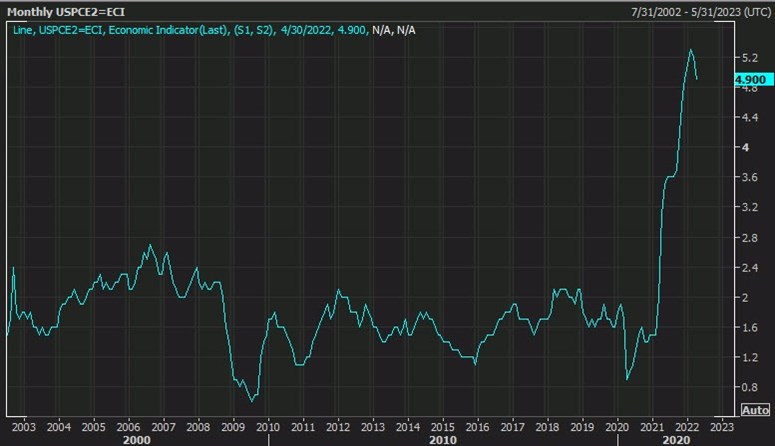Click the 0.8 price axis label

[746, 387]
